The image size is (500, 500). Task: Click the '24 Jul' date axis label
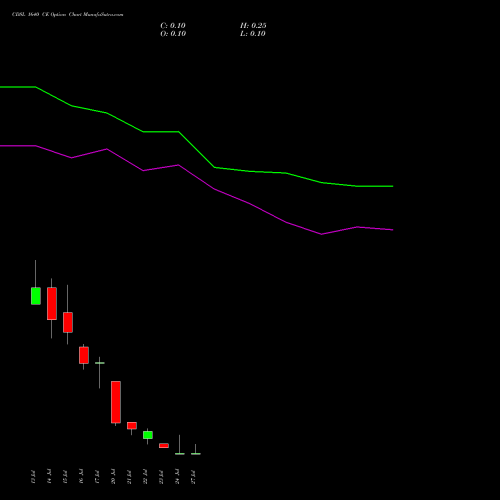pyautogui.click(x=177, y=477)
